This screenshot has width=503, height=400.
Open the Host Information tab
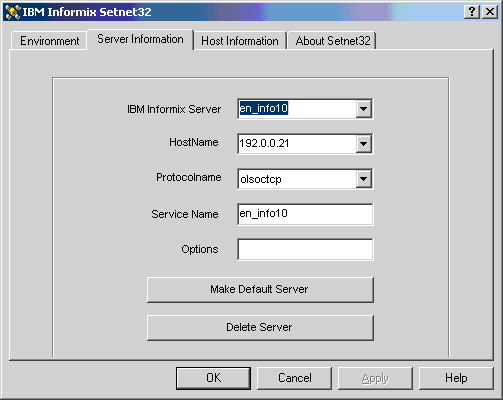240,41
